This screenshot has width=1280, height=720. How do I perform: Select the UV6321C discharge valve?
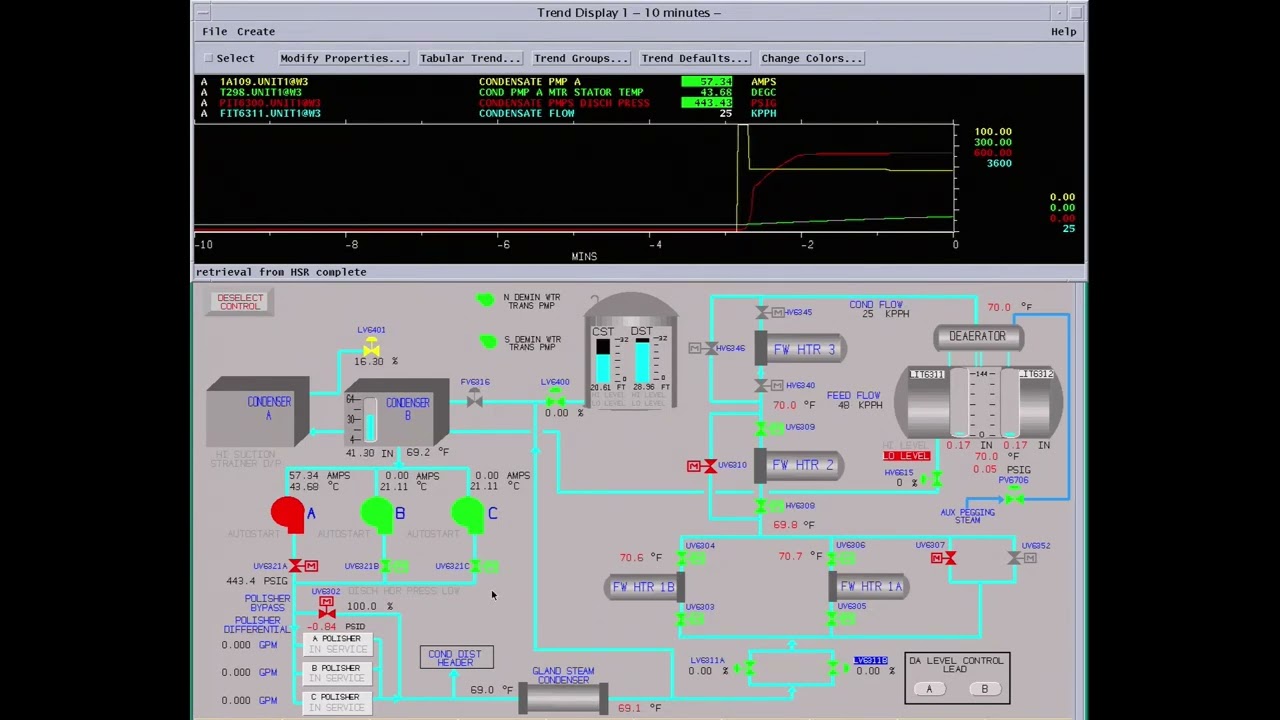(481, 566)
